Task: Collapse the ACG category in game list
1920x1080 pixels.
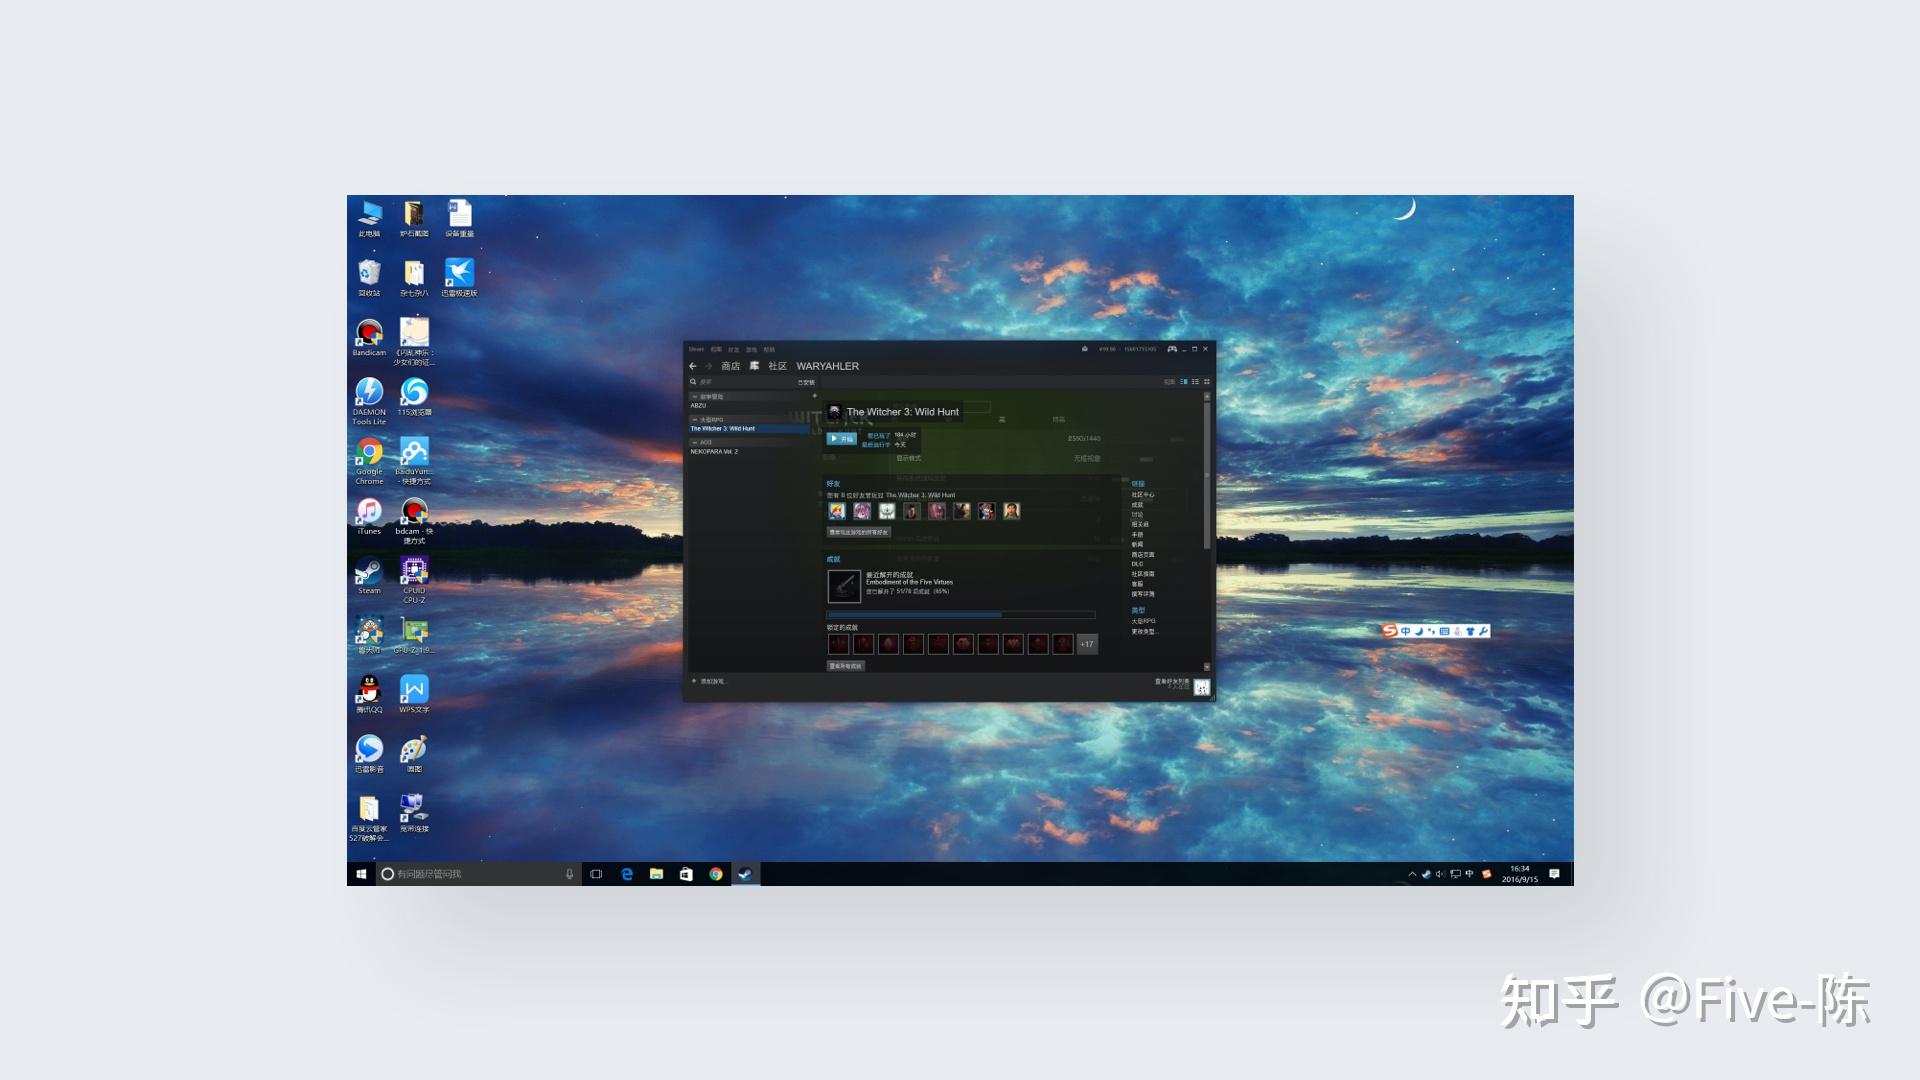Action: point(695,442)
